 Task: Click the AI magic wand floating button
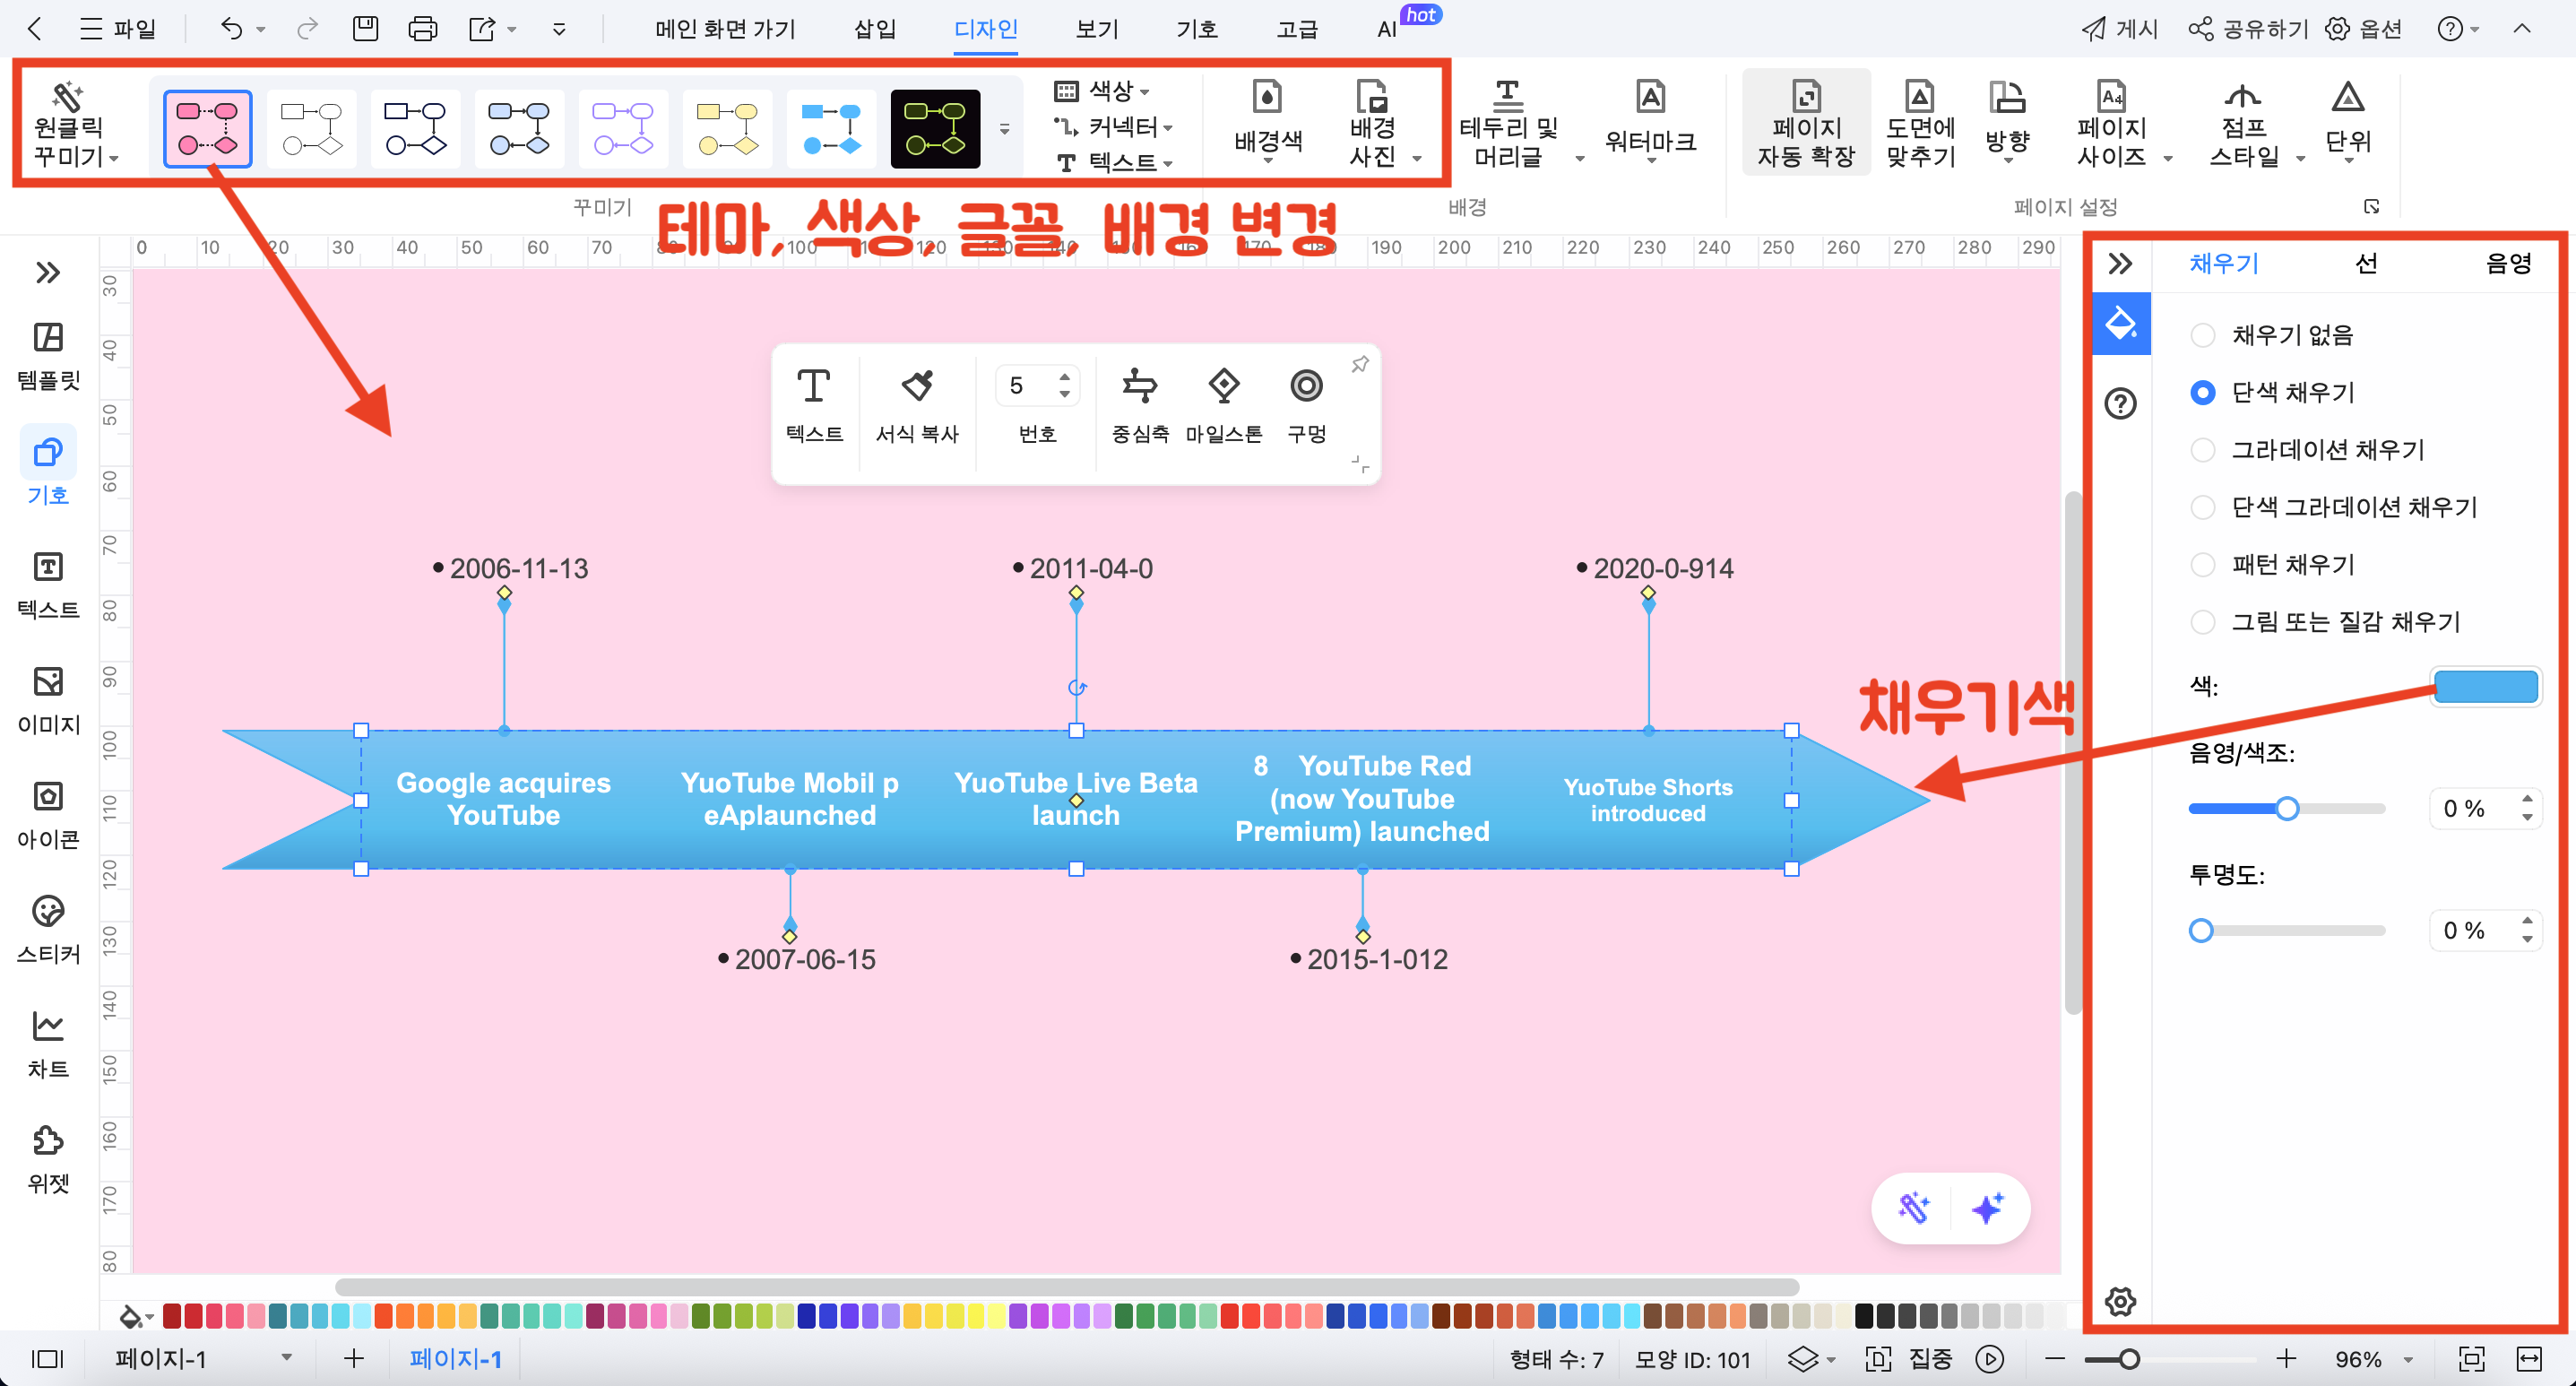click(x=1913, y=1208)
